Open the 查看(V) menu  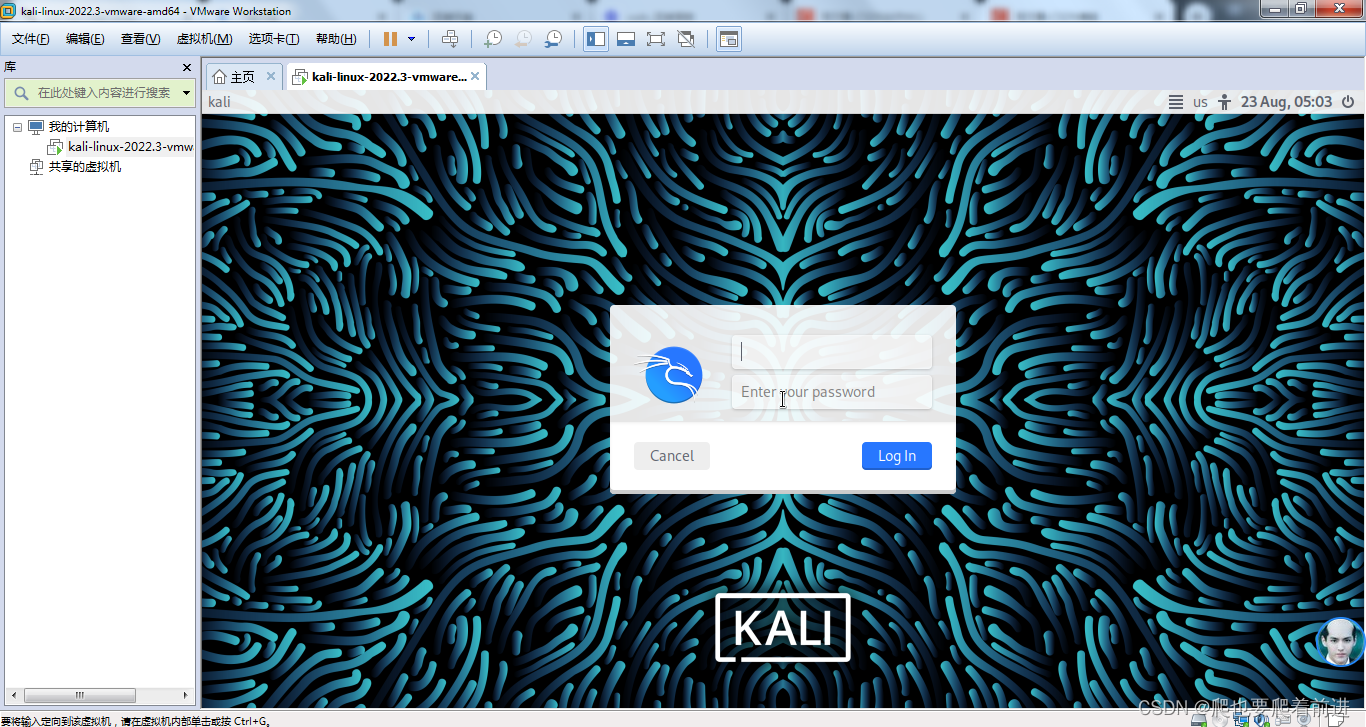point(141,39)
